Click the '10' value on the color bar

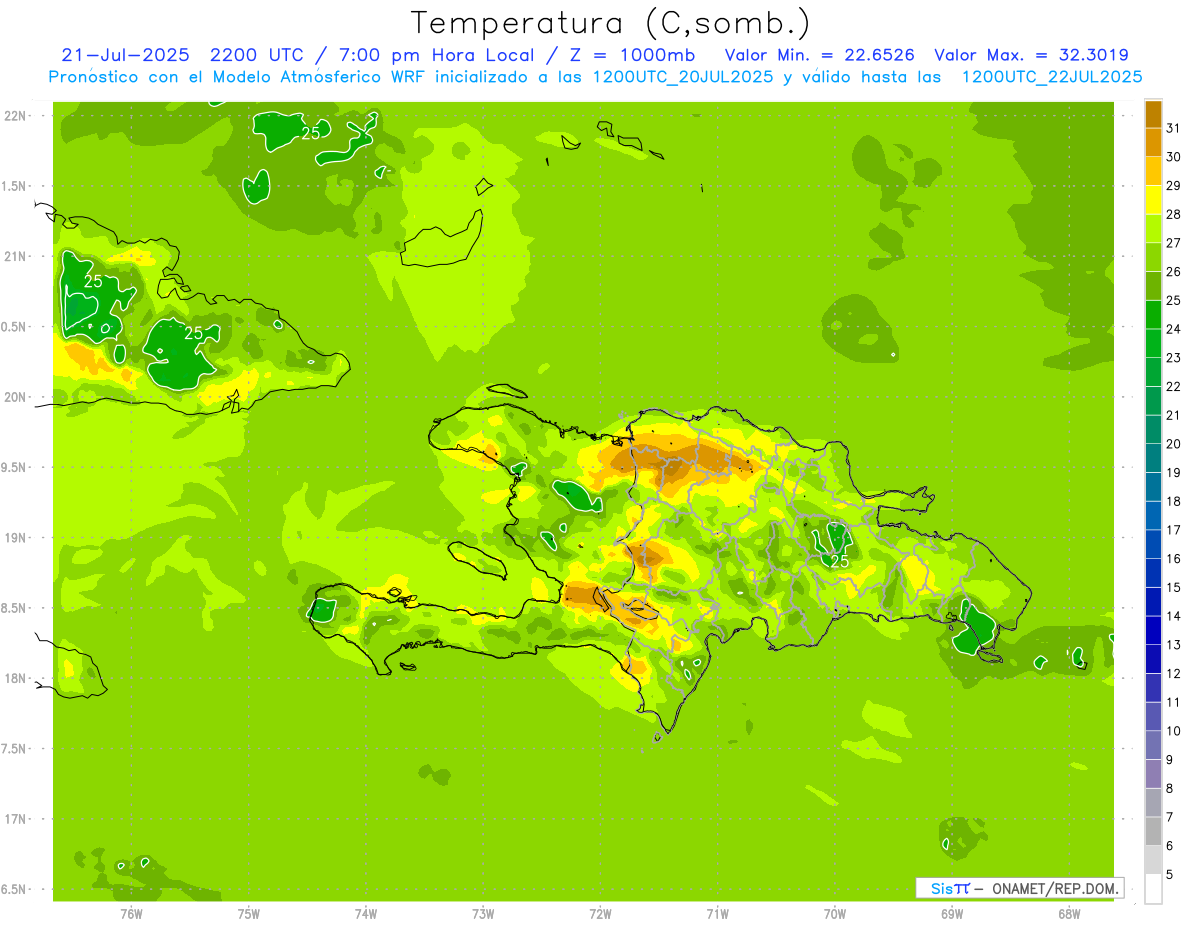click(1173, 731)
